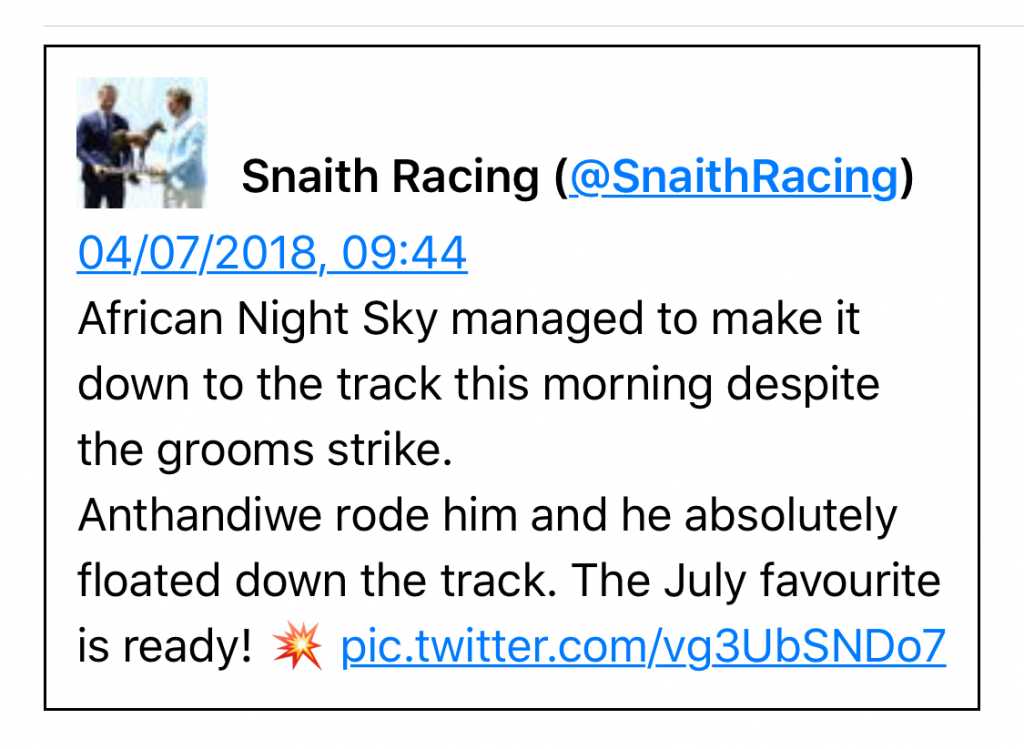This screenshot has height=749, width=1024.
Task: Click the man in blue suit in avatar
Action: [104, 143]
